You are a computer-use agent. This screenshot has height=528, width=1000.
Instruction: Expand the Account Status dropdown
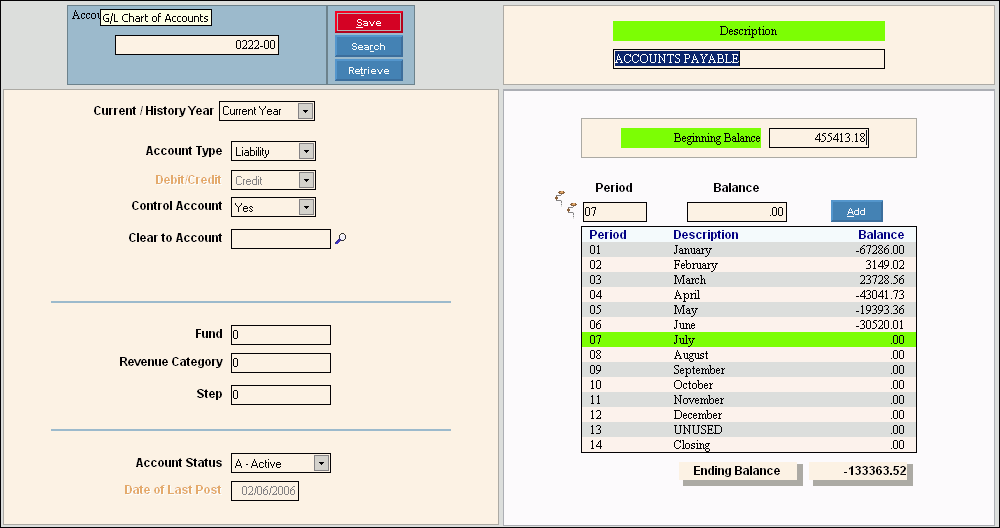click(x=320, y=464)
